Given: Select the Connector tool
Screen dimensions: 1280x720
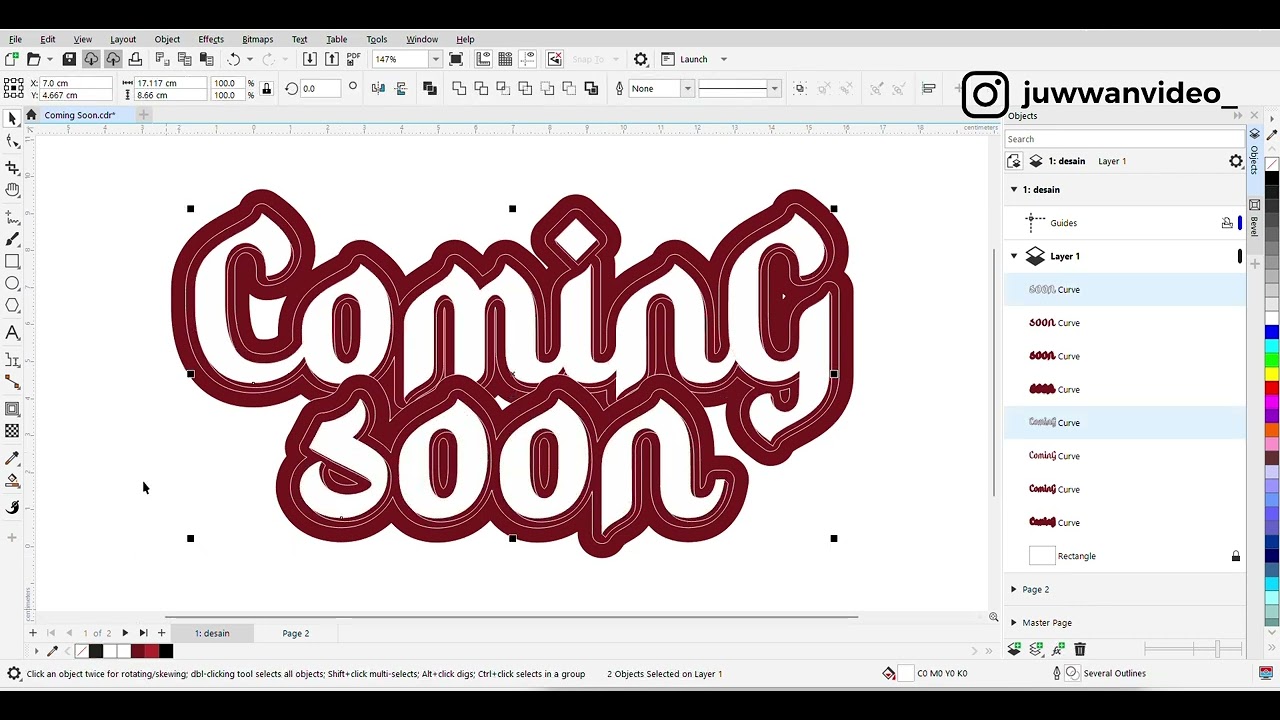Looking at the screenshot, I should [x=12, y=382].
